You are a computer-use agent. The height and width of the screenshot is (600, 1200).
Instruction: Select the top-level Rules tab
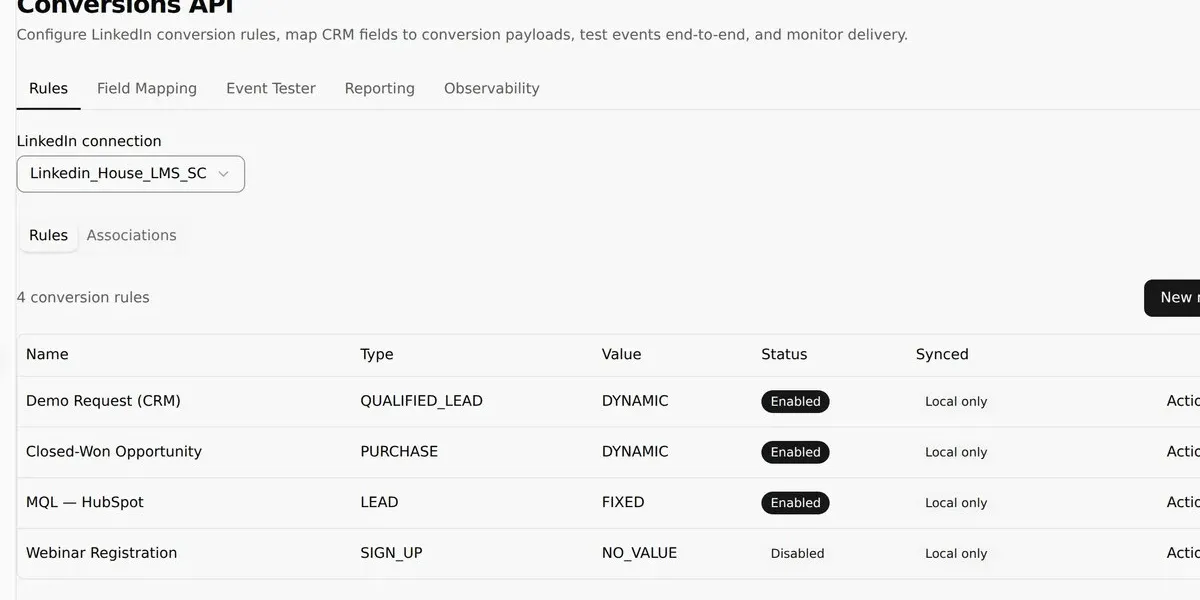coord(48,88)
